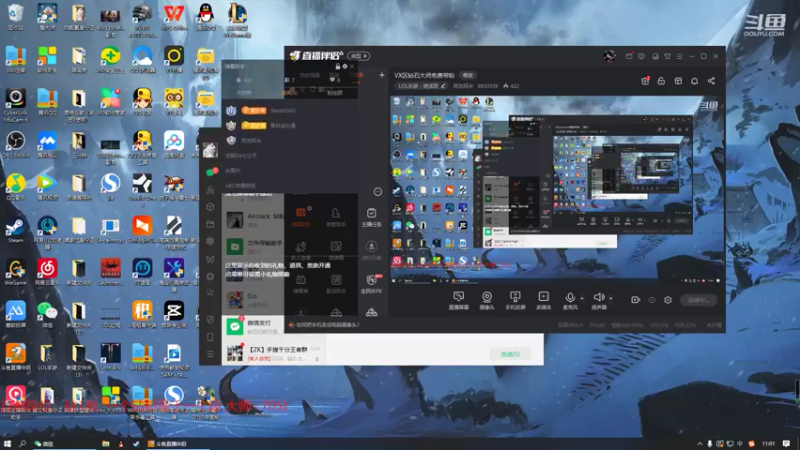Open the virtual avatar download icon
Image resolution: width=800 pixels, height=450 pixels.
[x=371, y=250]
